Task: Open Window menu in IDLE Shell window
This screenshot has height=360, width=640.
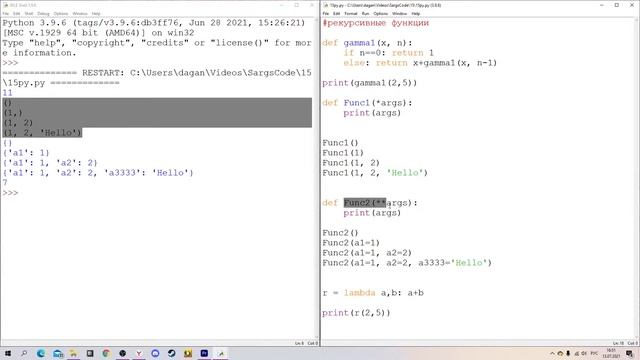Action: pyautogui.click(x=80, y=13)
